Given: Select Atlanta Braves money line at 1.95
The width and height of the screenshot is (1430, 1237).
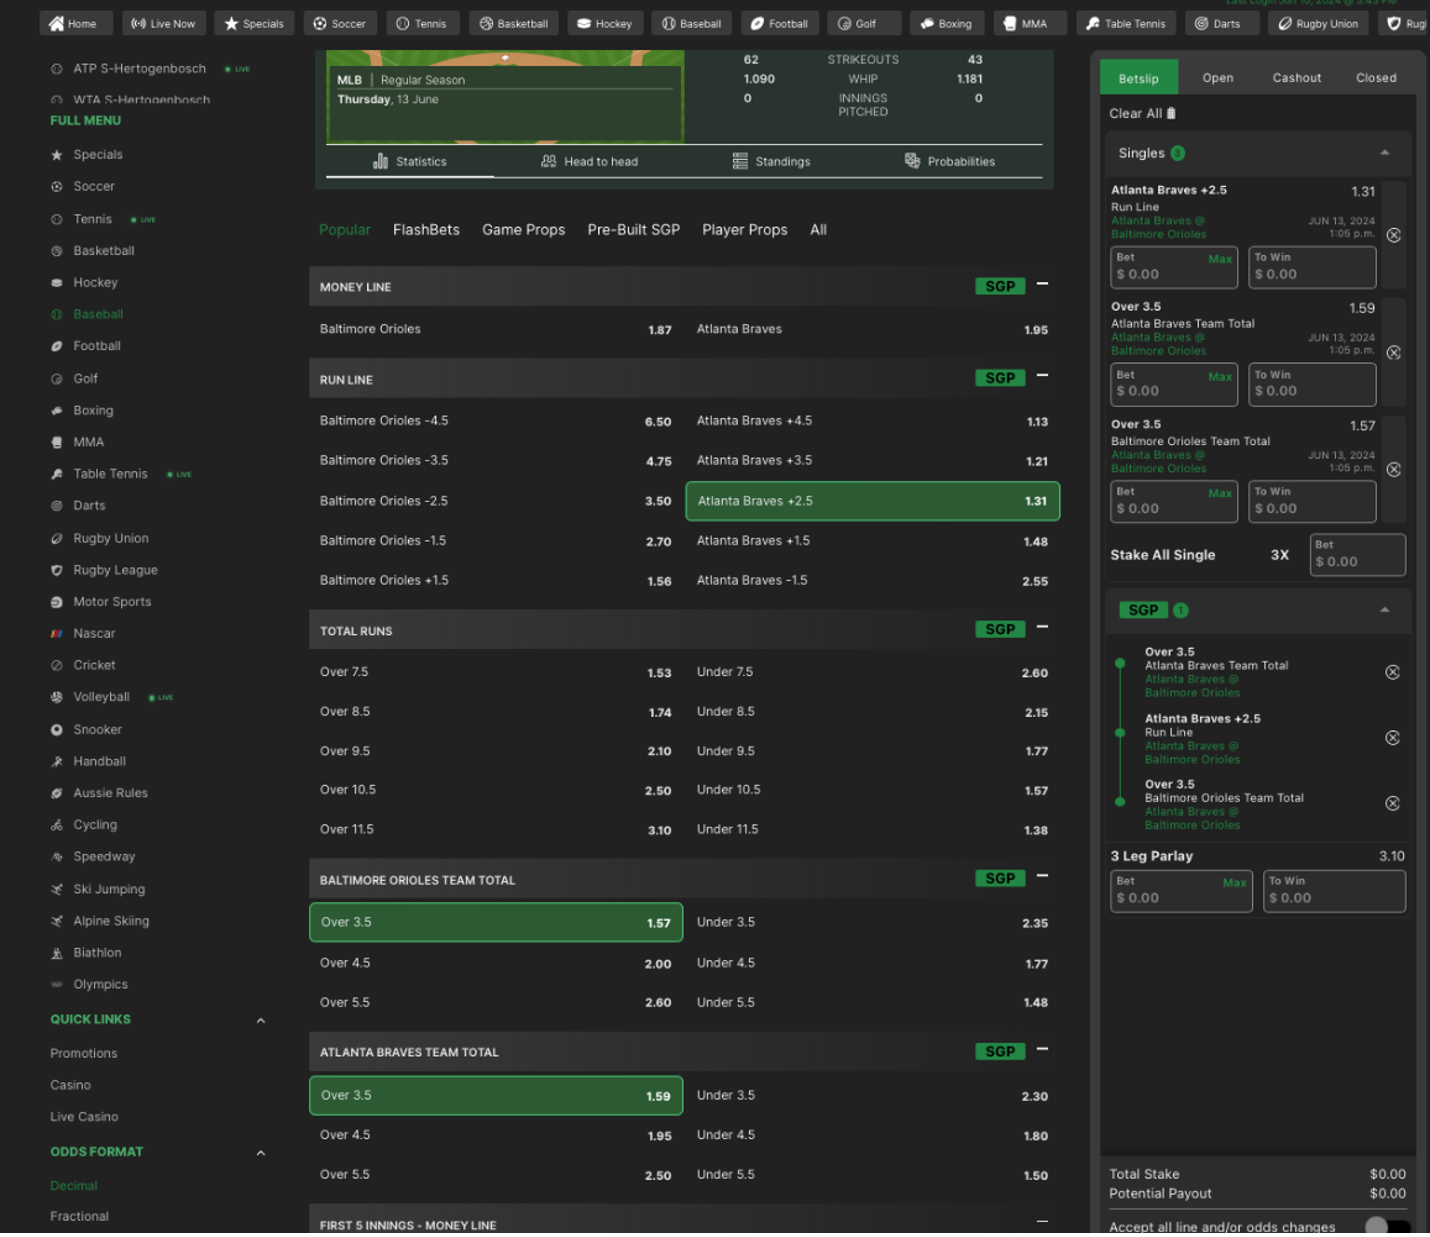Looking at the screenshot, I should point(872,330).
